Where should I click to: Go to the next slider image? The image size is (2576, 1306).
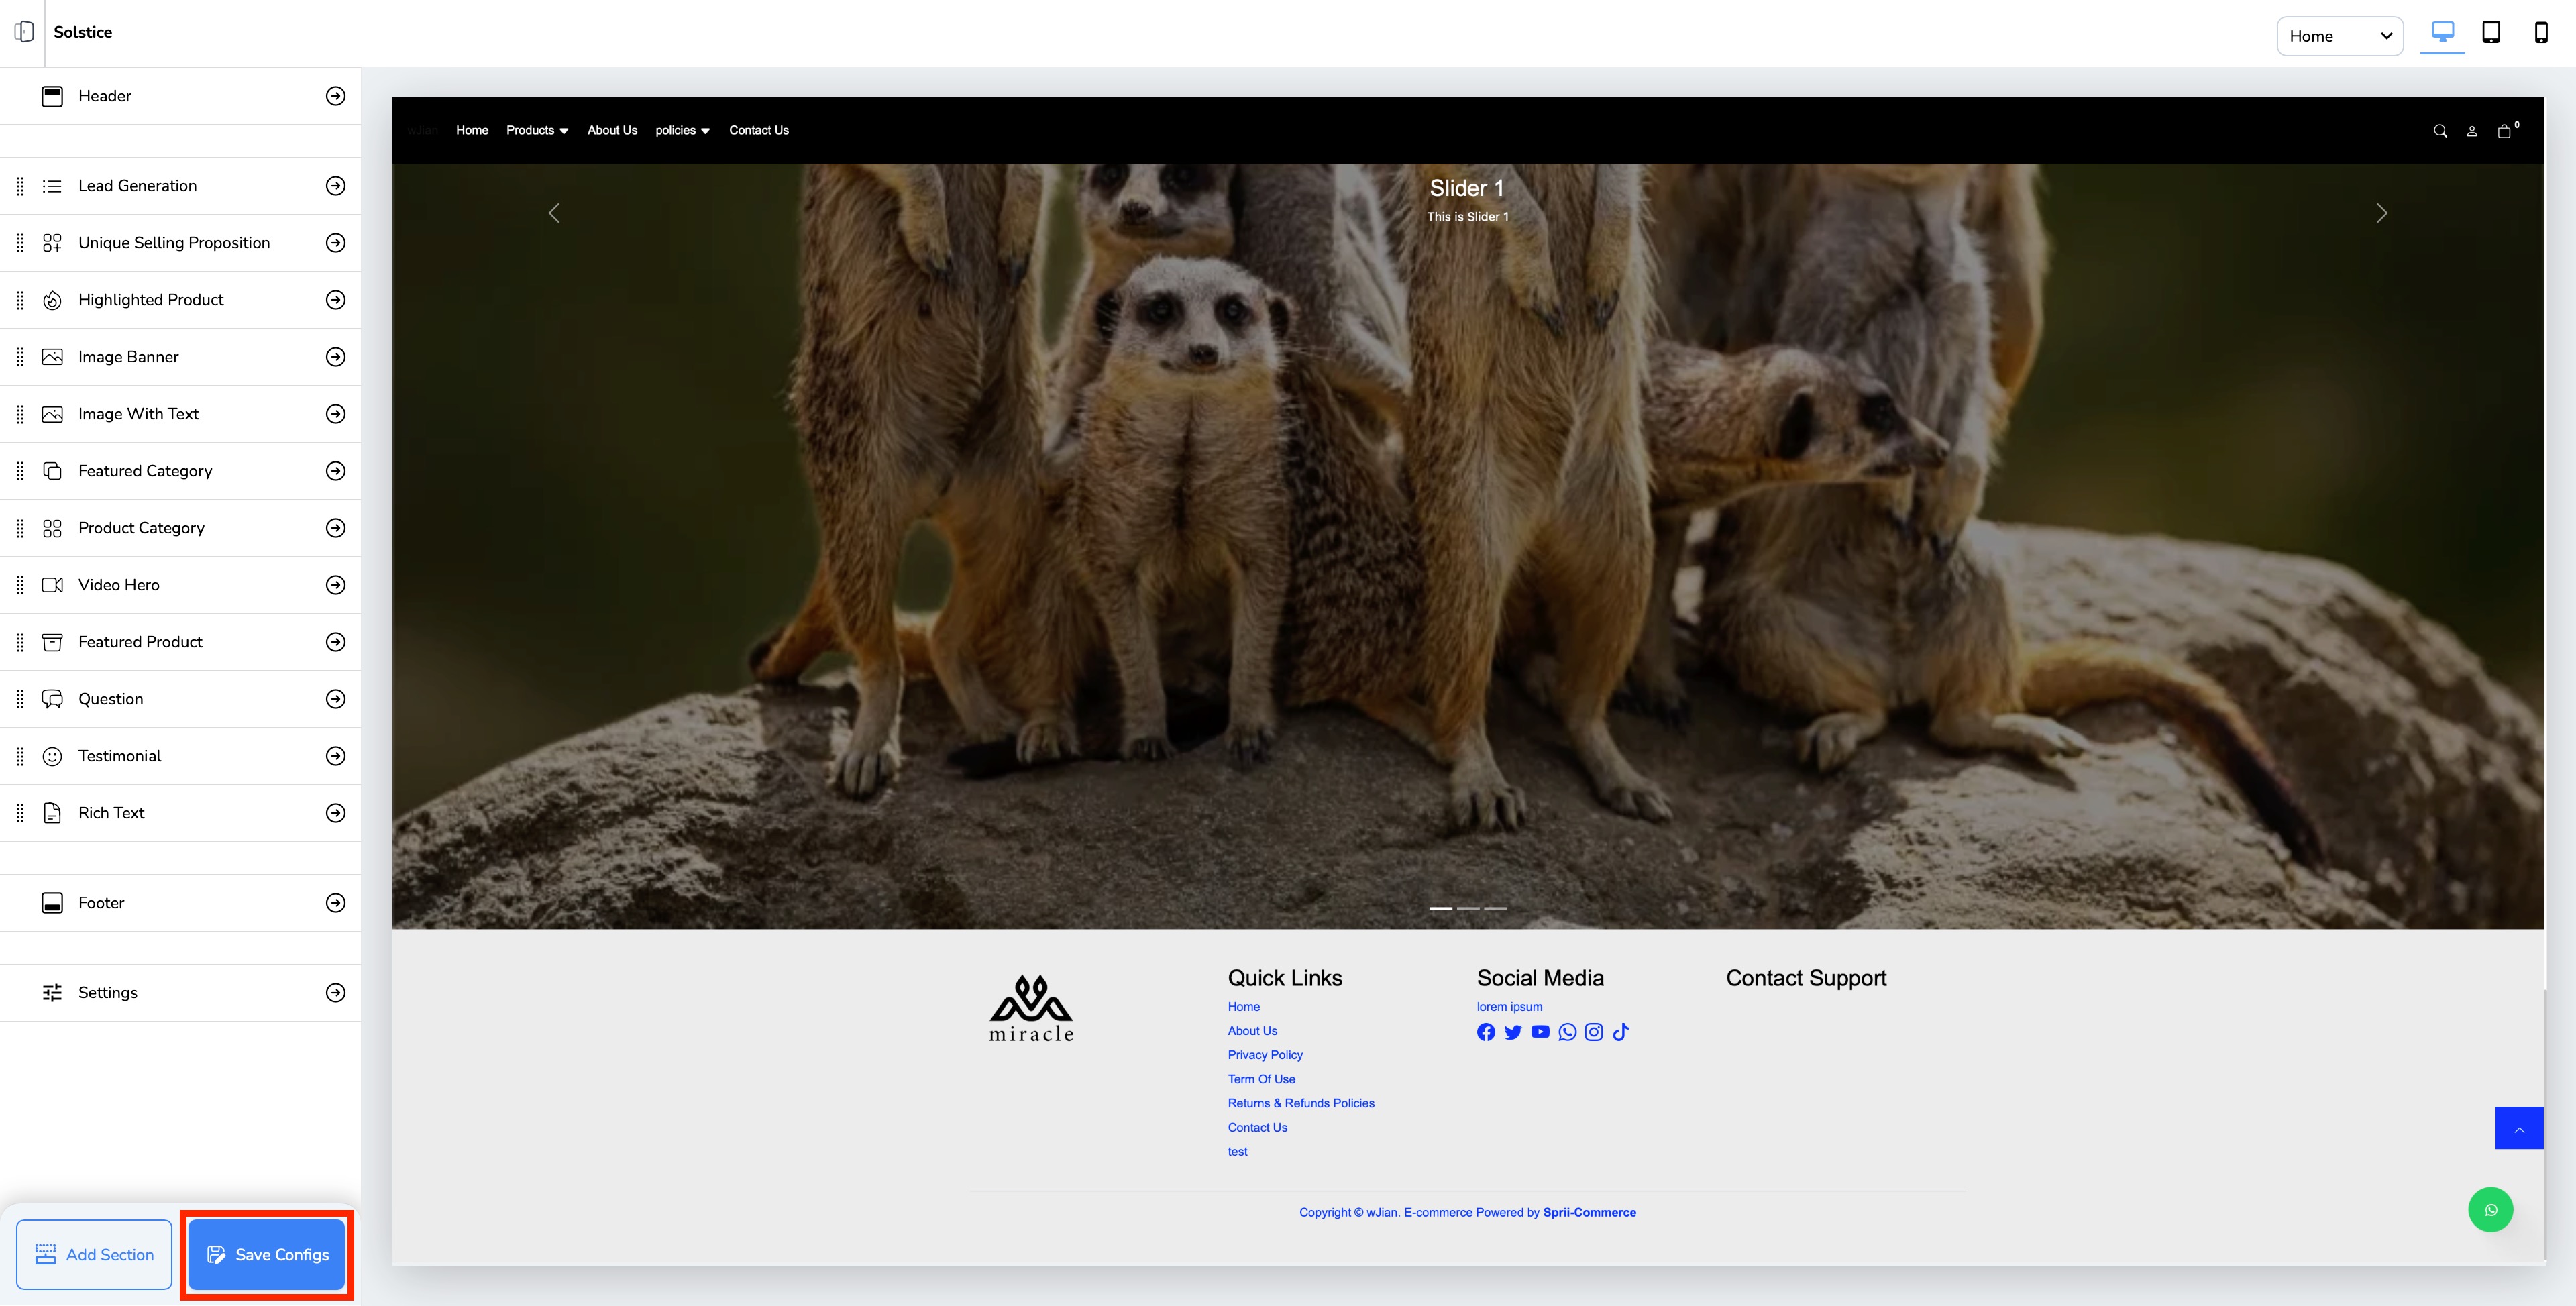click(x=2381, y=213)
